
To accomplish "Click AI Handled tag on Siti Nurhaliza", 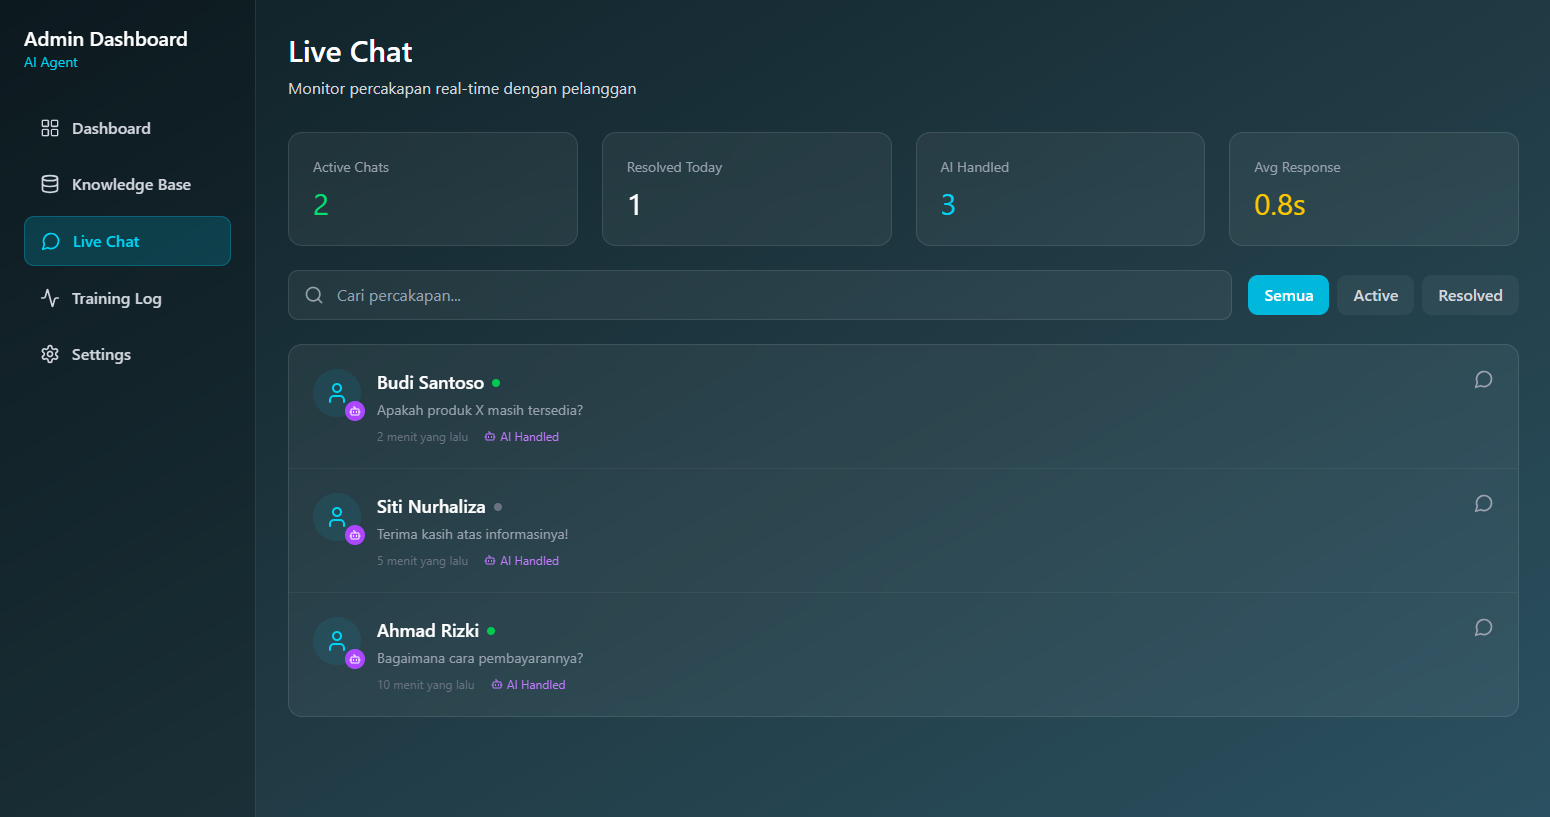I will tap(522, 561).
